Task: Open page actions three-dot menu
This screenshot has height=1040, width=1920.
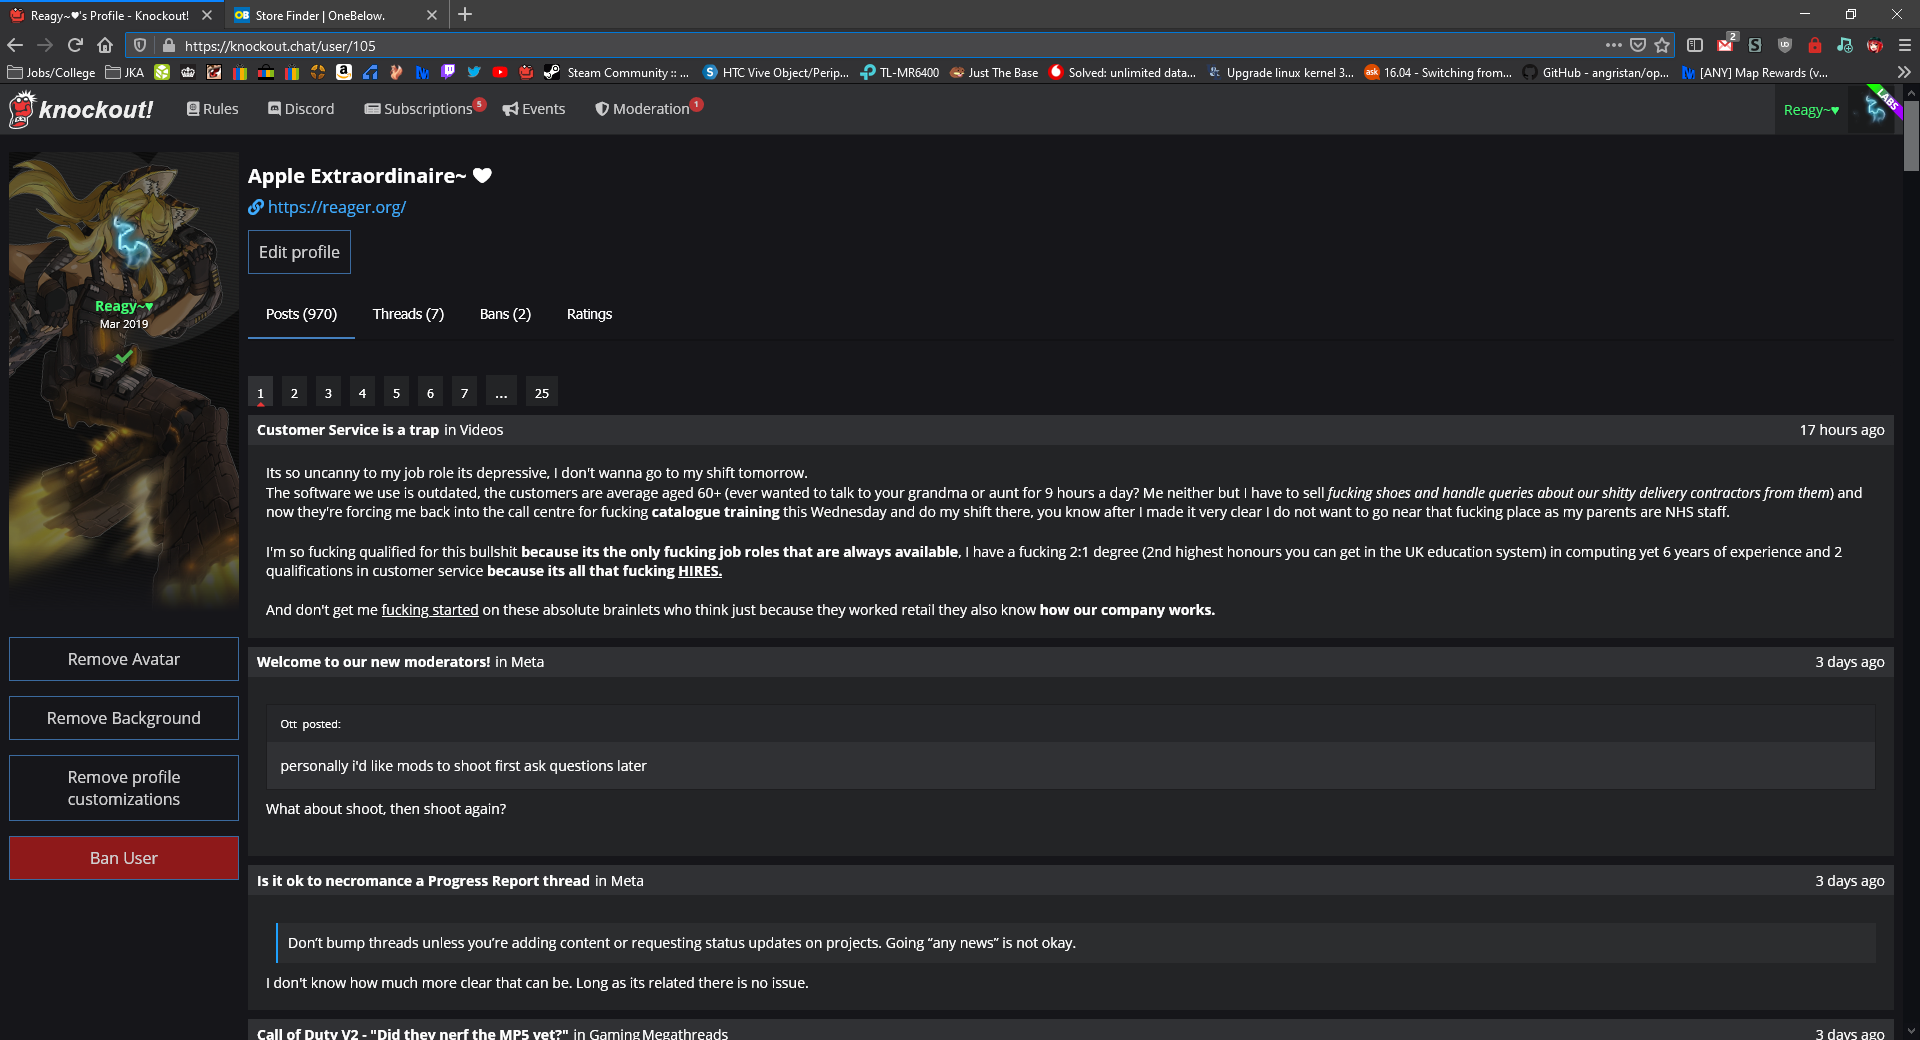Action: [x=1613, y=45]
